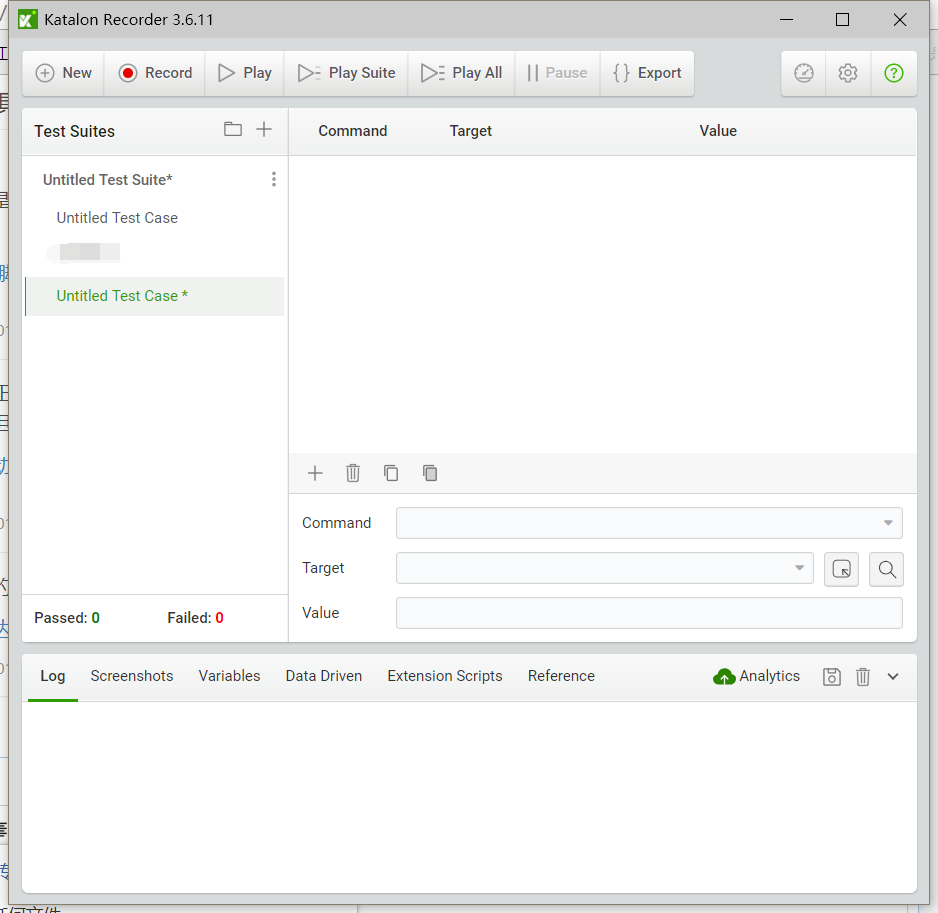
Task: Select the Untitled Test Suite* row
Action: tap(153, 179)
